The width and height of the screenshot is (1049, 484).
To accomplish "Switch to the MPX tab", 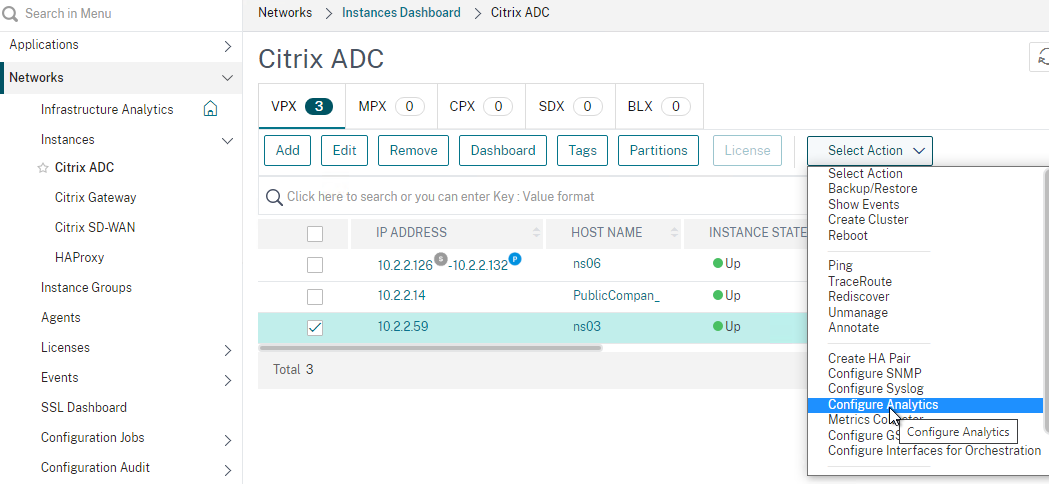I will [391, 106].
